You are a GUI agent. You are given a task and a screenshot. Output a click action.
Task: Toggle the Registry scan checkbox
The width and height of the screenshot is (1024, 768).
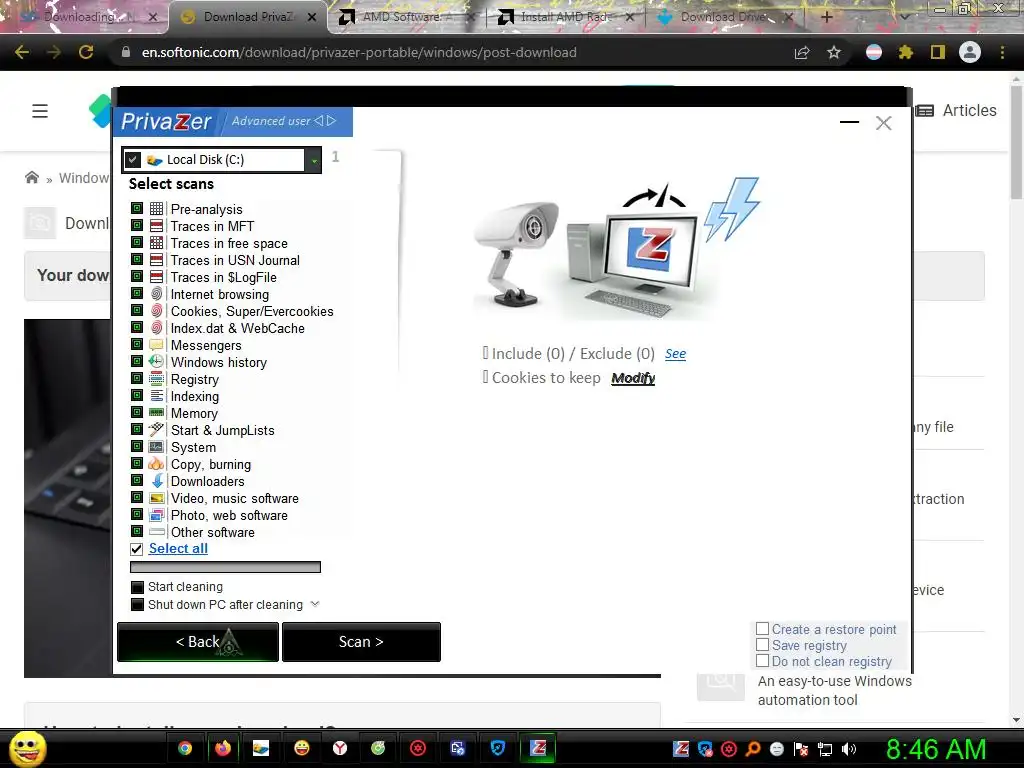coord(136,378)
